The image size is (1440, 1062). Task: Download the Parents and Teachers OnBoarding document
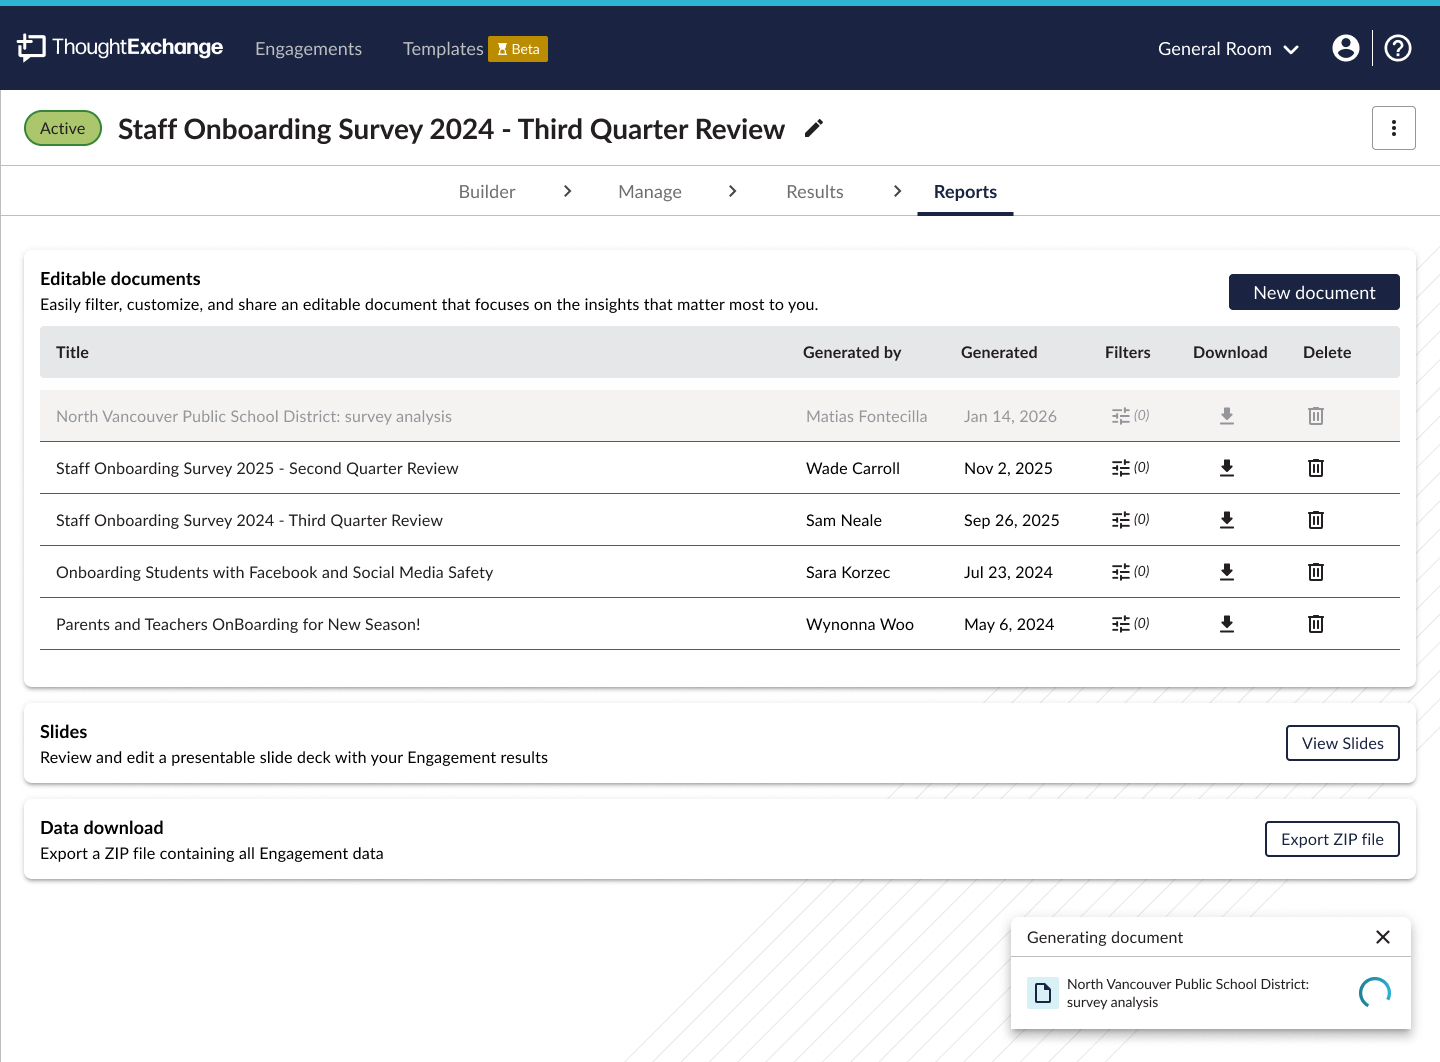coord(1227,624)
